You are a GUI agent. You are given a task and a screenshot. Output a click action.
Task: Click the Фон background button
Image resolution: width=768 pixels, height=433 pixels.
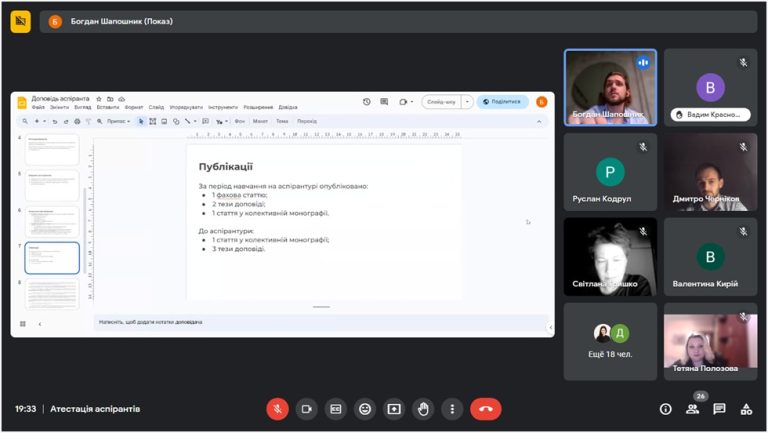click(x=240, y=121)
